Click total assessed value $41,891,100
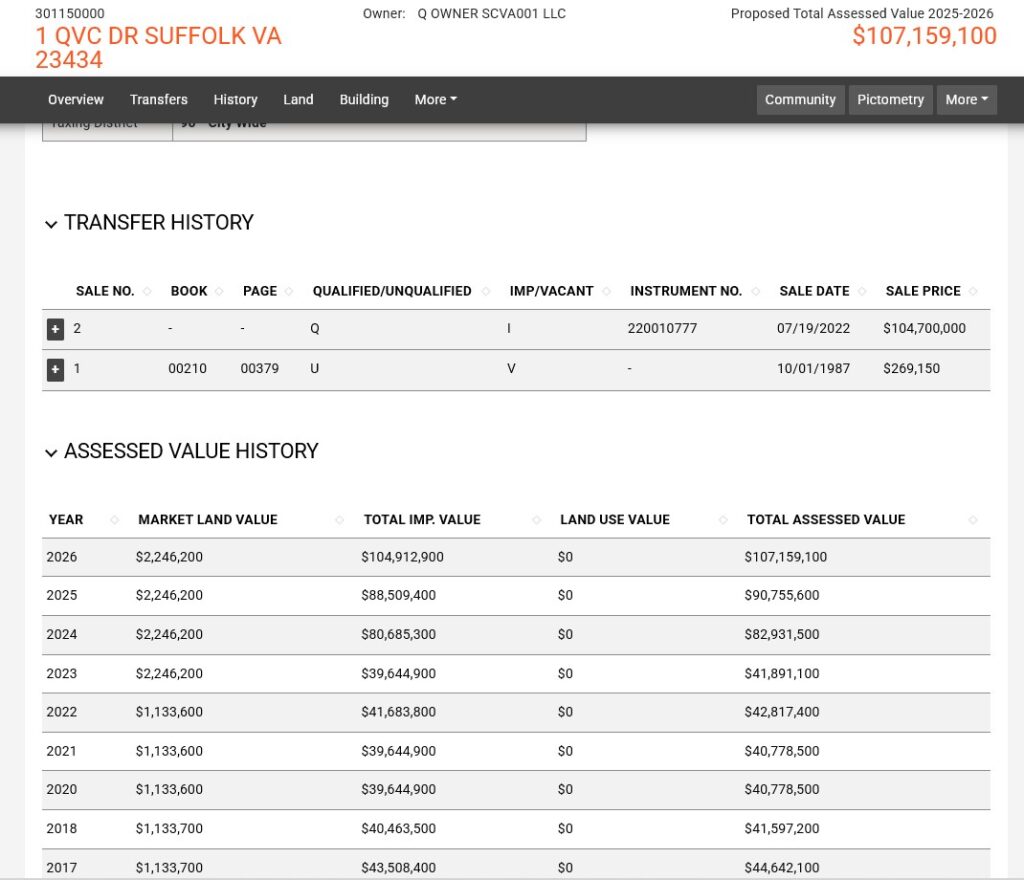The image size is (1024, 880). pyautogui.click(x=782, y=674)
